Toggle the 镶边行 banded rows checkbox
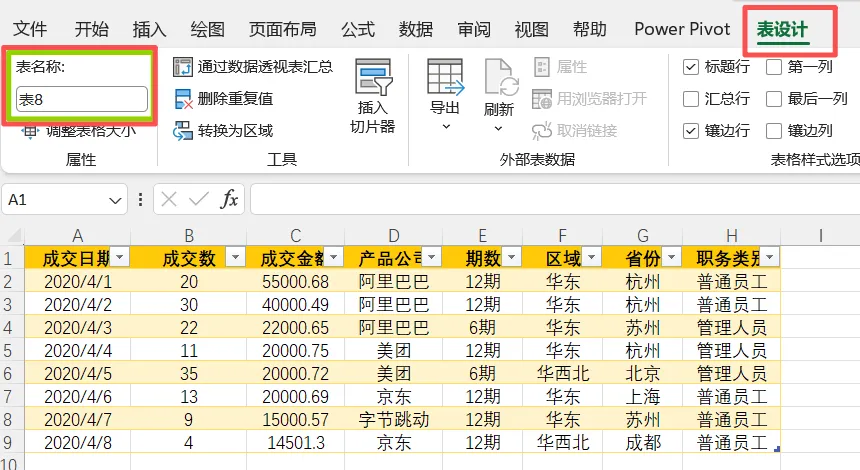The height and width of the screenshot is (470, 860). [x=691, y=131]
